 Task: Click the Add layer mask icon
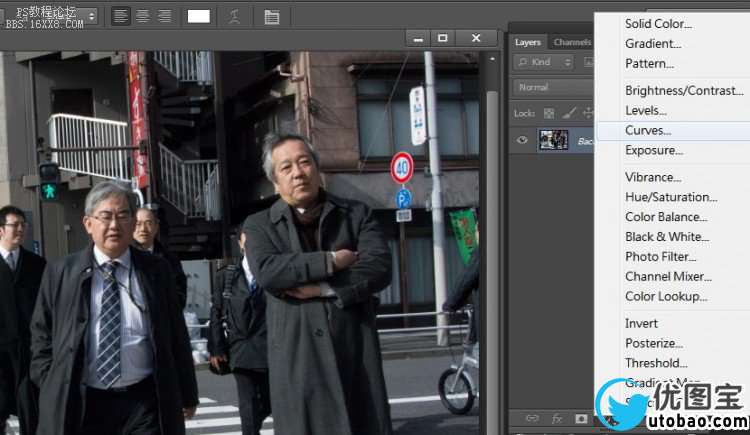coord(581,419)
